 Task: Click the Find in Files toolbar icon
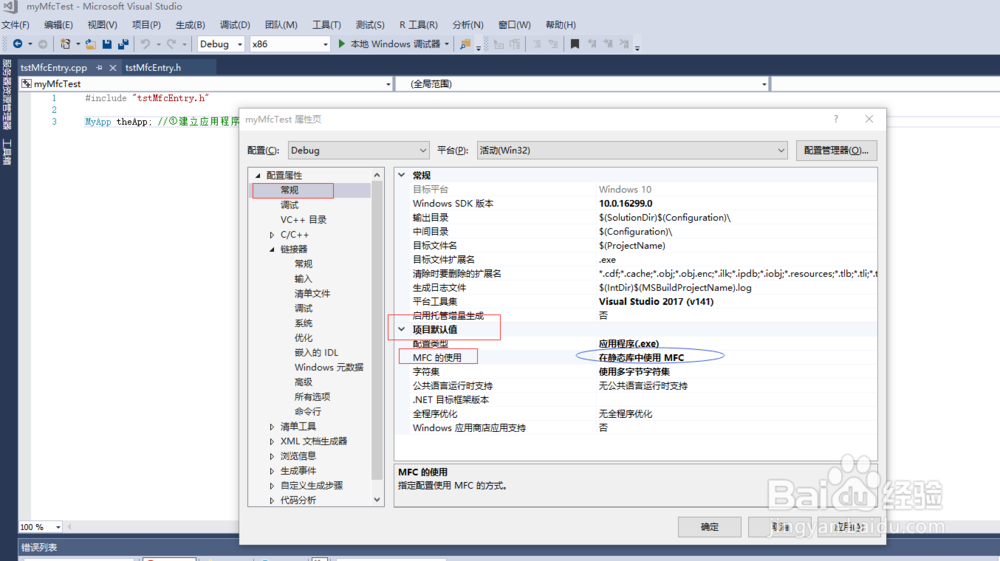tap(466, 44)
